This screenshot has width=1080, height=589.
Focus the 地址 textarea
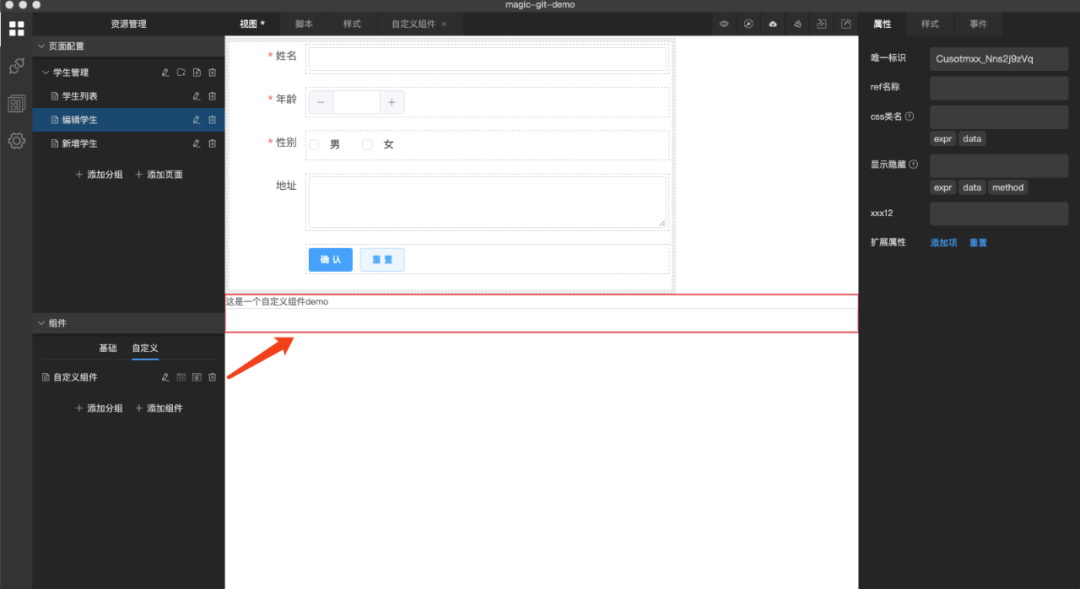[488, 202]
